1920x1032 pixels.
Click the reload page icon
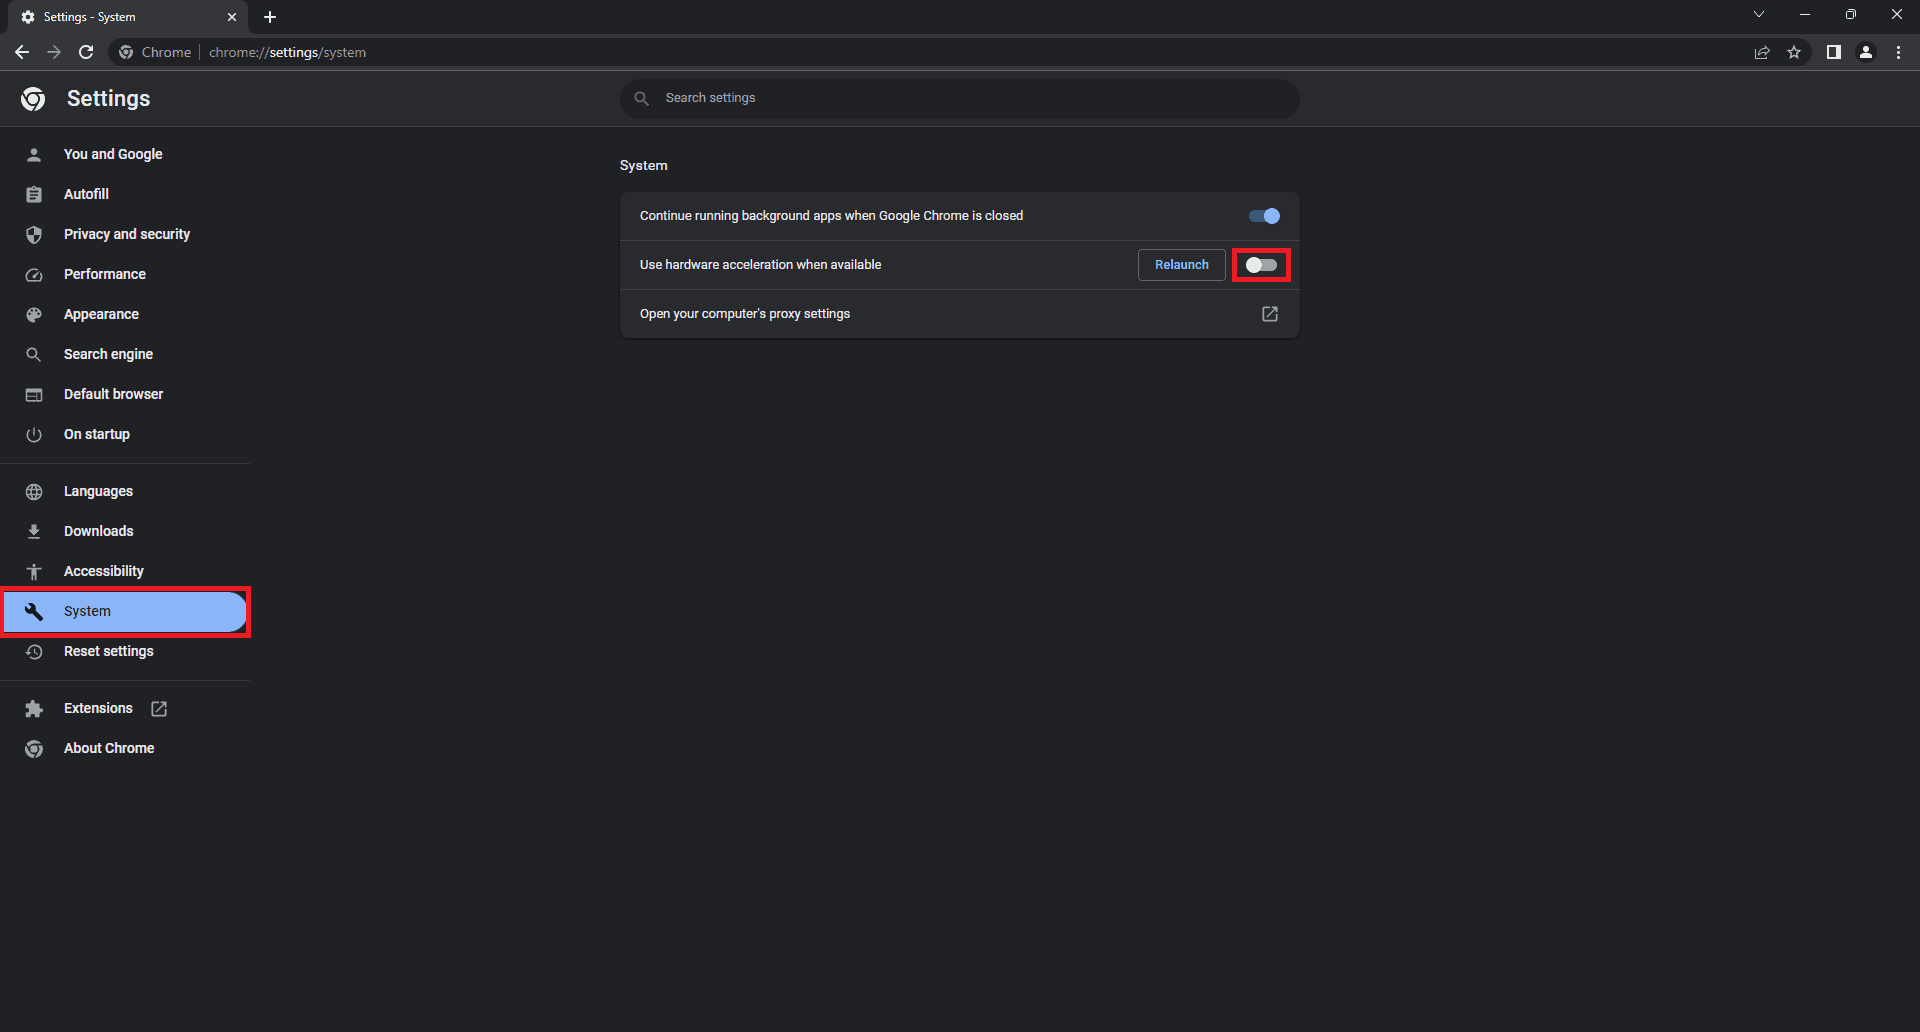(86, 52)
